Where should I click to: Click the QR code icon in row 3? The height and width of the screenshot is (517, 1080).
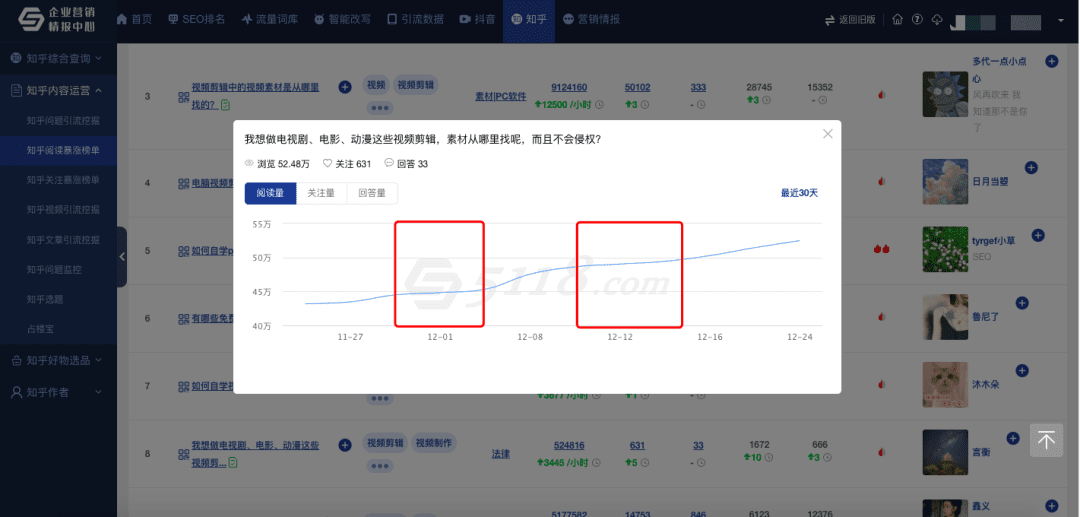point(183,97)
